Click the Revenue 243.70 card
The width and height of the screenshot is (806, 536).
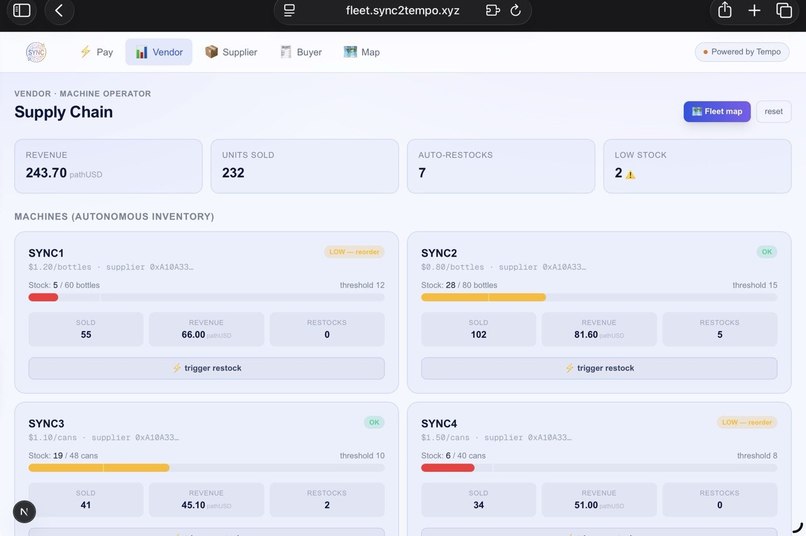pyautogui.click(x=108, y=166)
